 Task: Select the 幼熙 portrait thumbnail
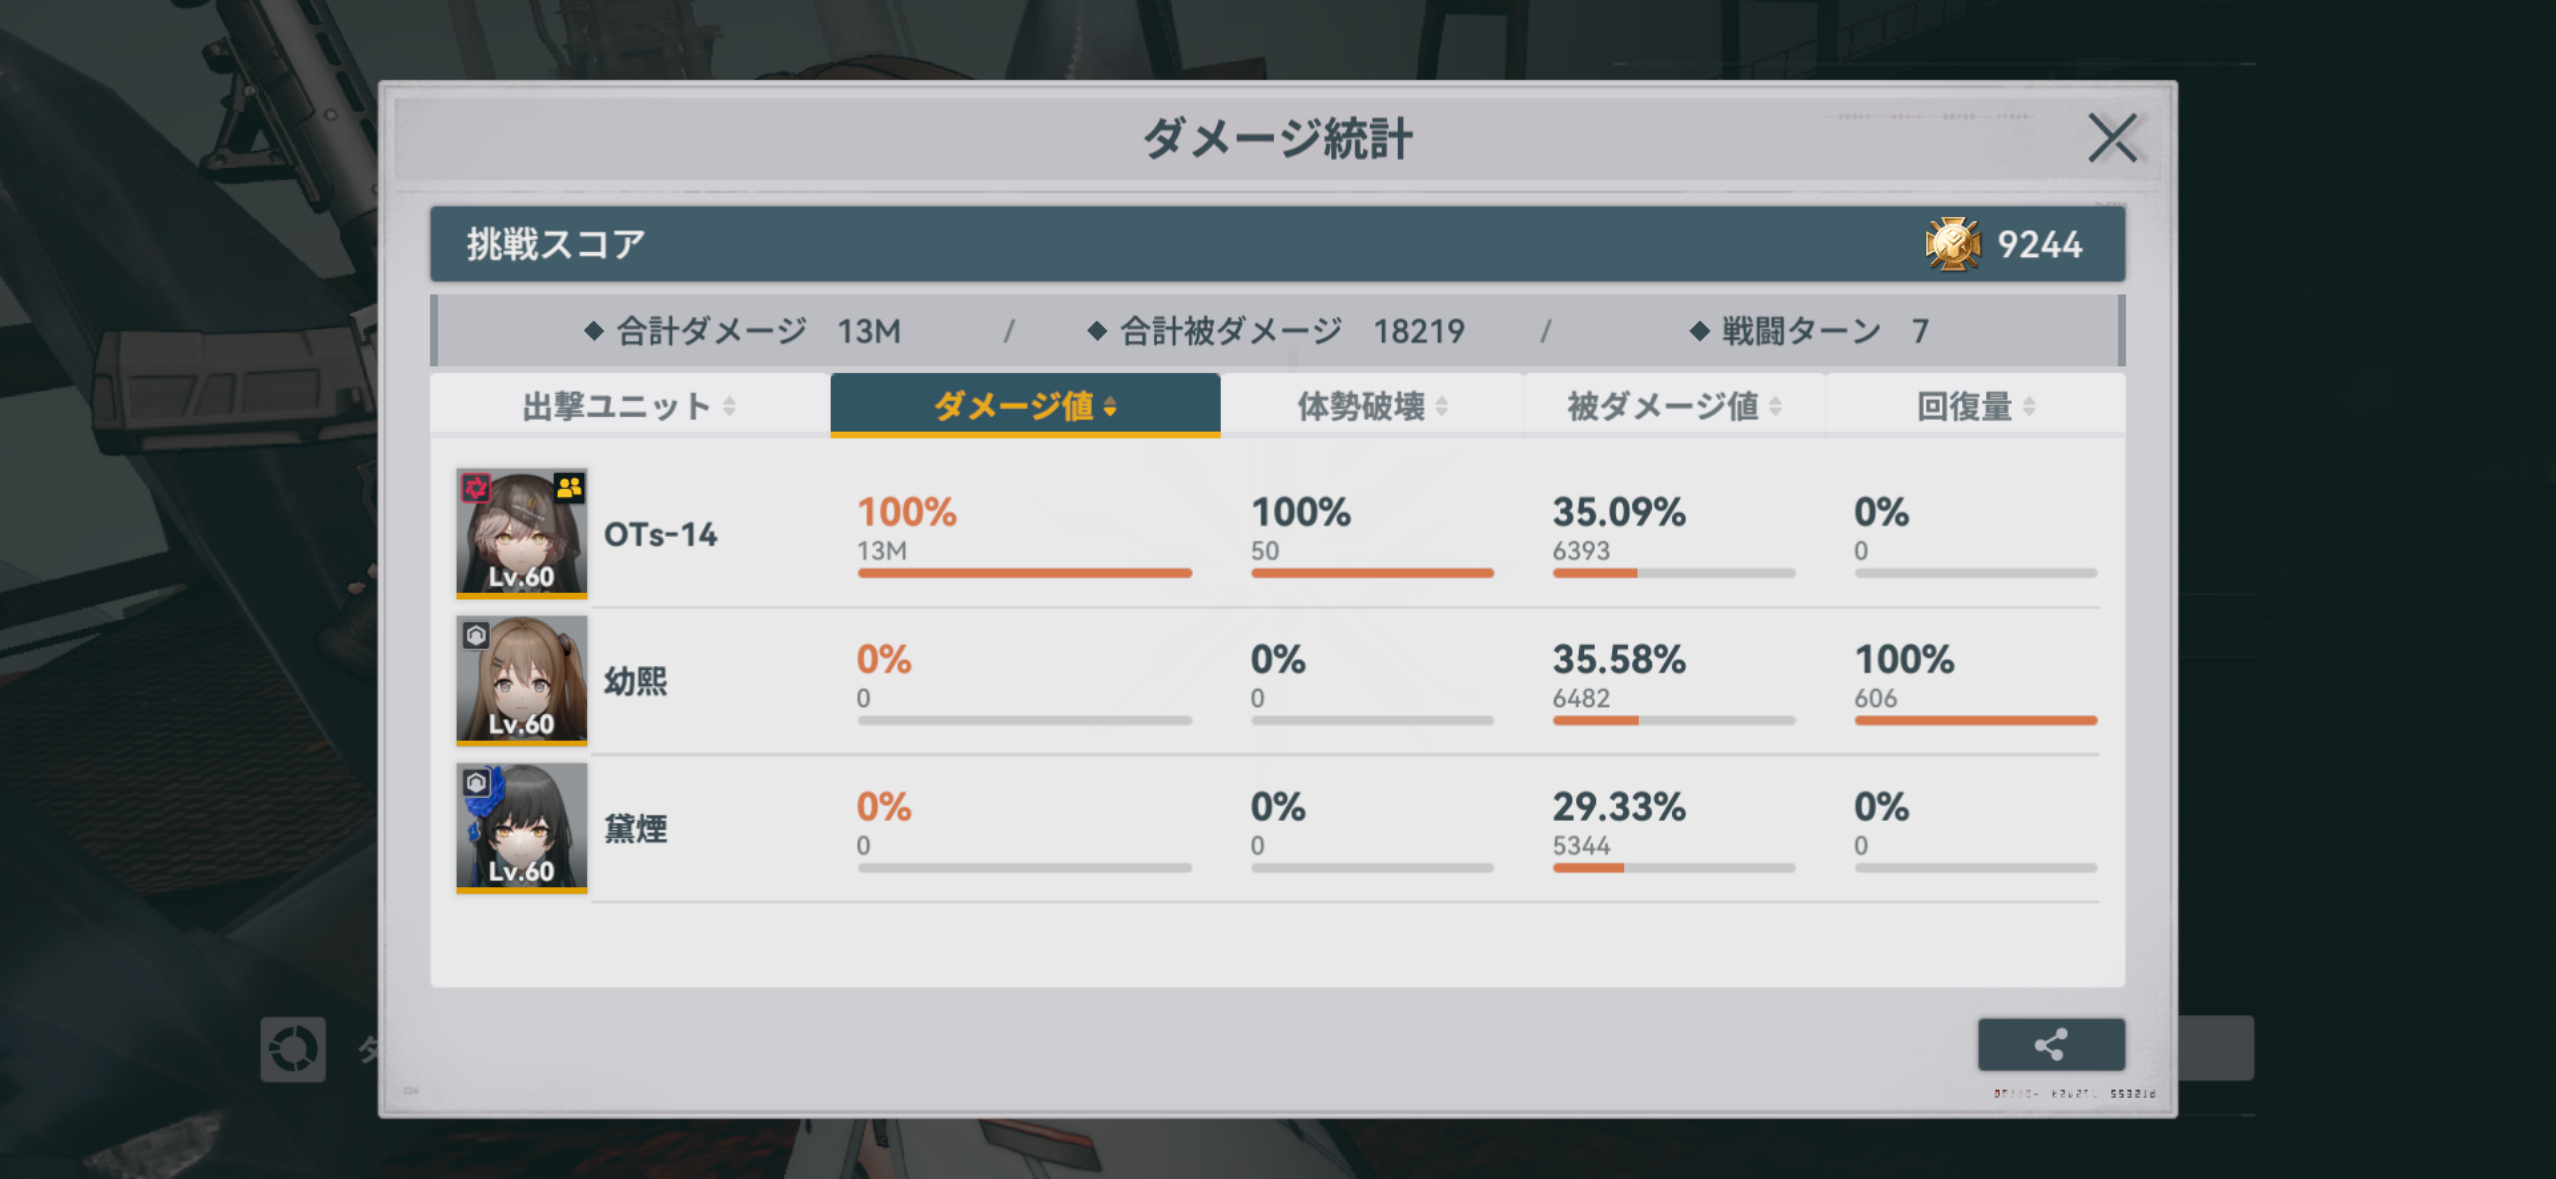(x=521, y=680)
